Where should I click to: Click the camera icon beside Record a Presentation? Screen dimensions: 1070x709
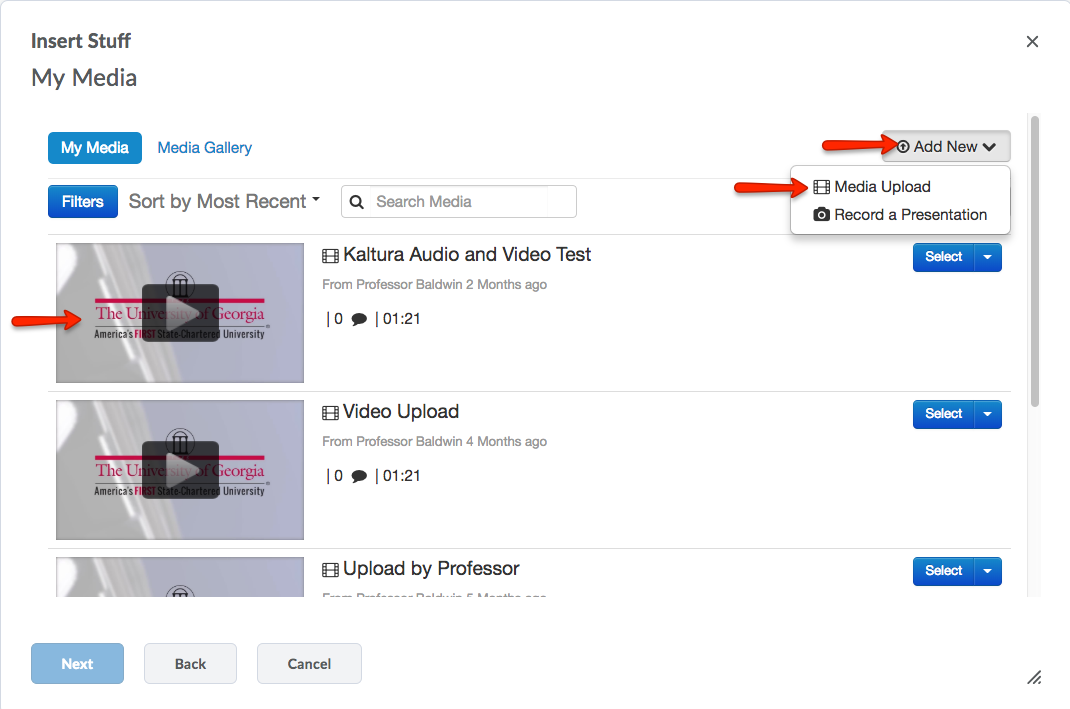(x=822, y=215)
